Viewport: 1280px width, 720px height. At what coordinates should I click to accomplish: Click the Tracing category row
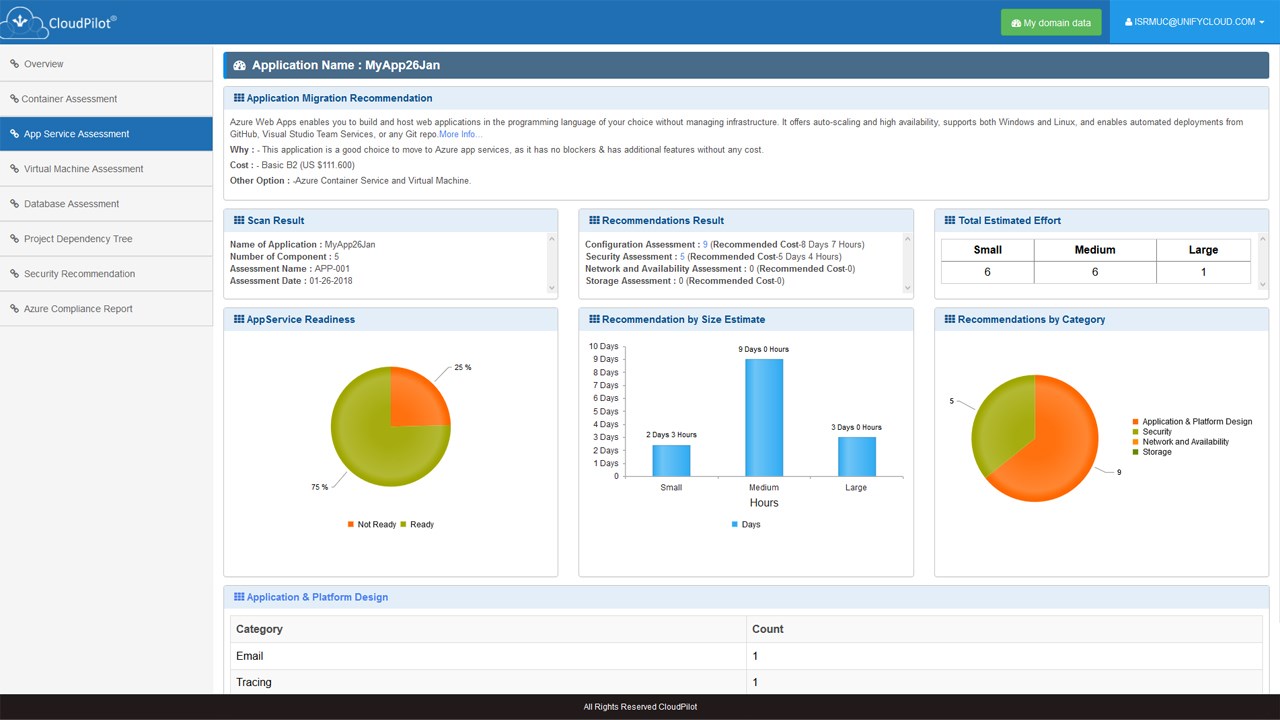click(x=746, y=682)
